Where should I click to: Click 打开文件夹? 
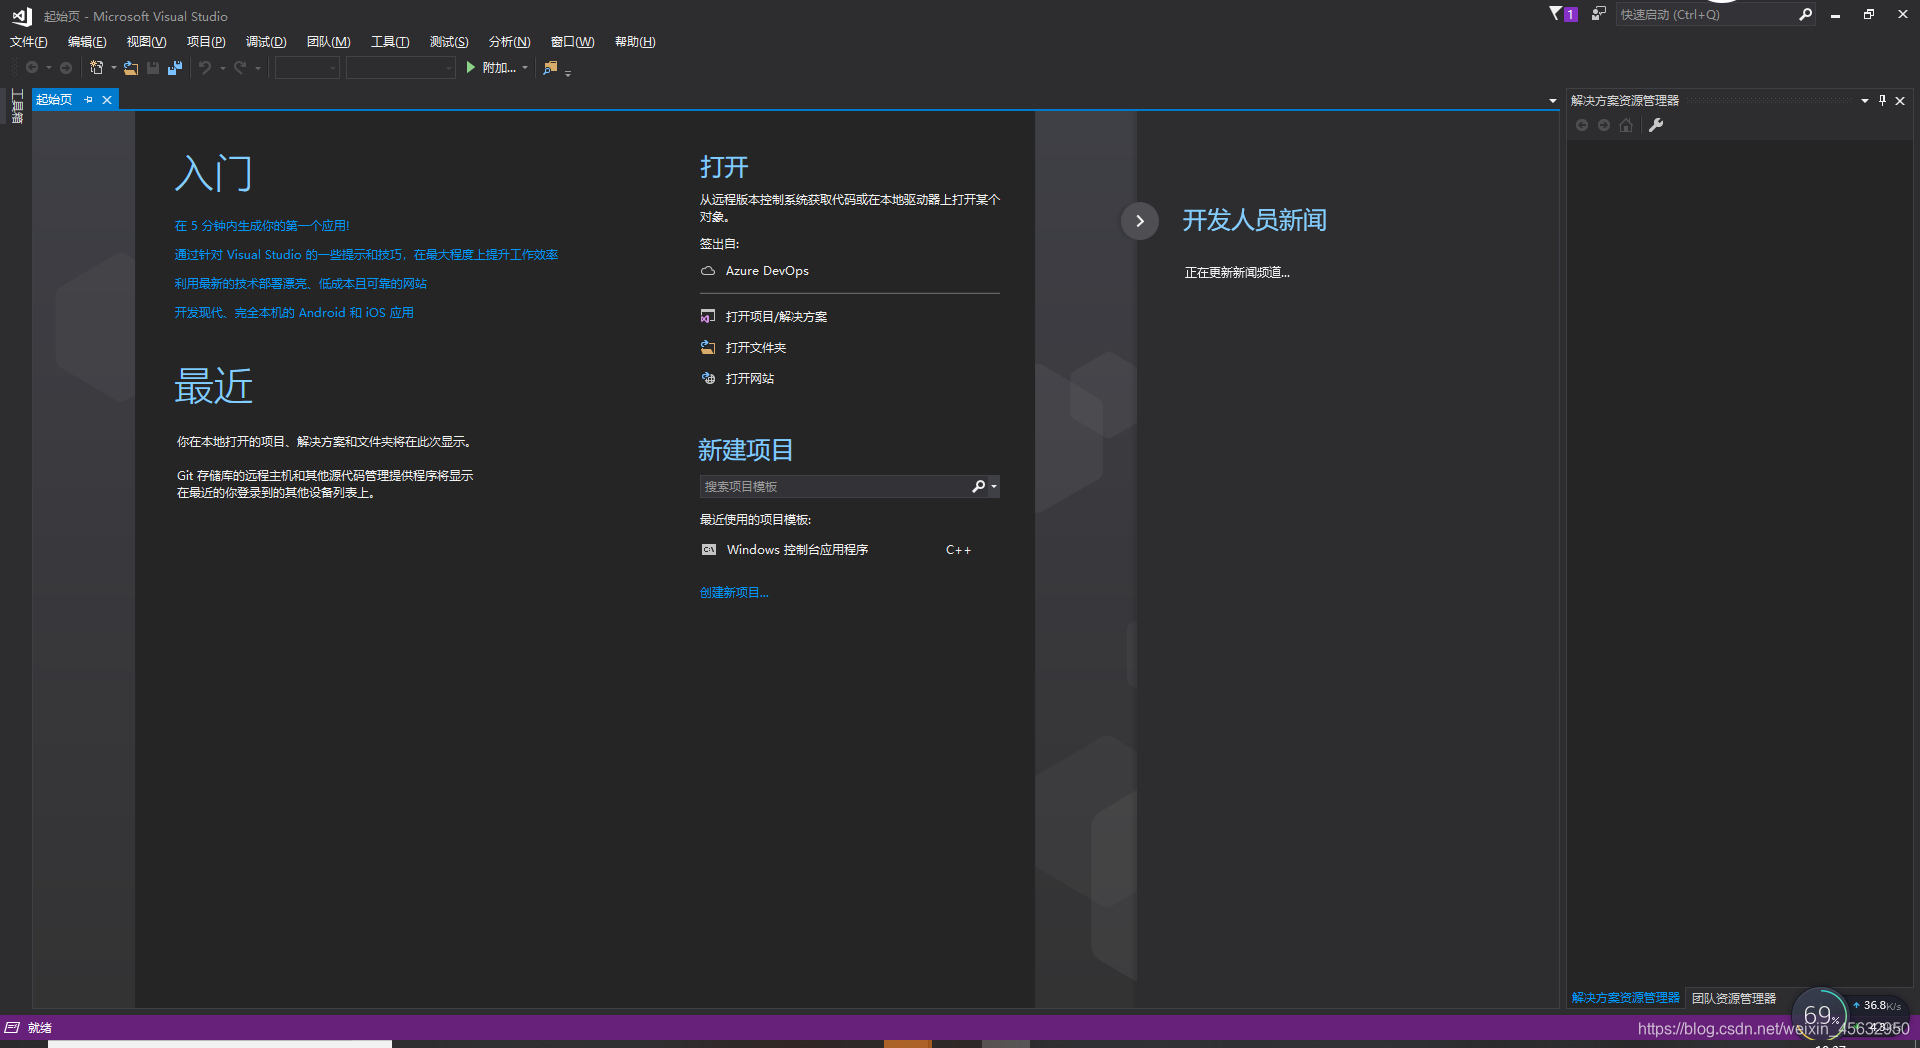tap(744, 348)
